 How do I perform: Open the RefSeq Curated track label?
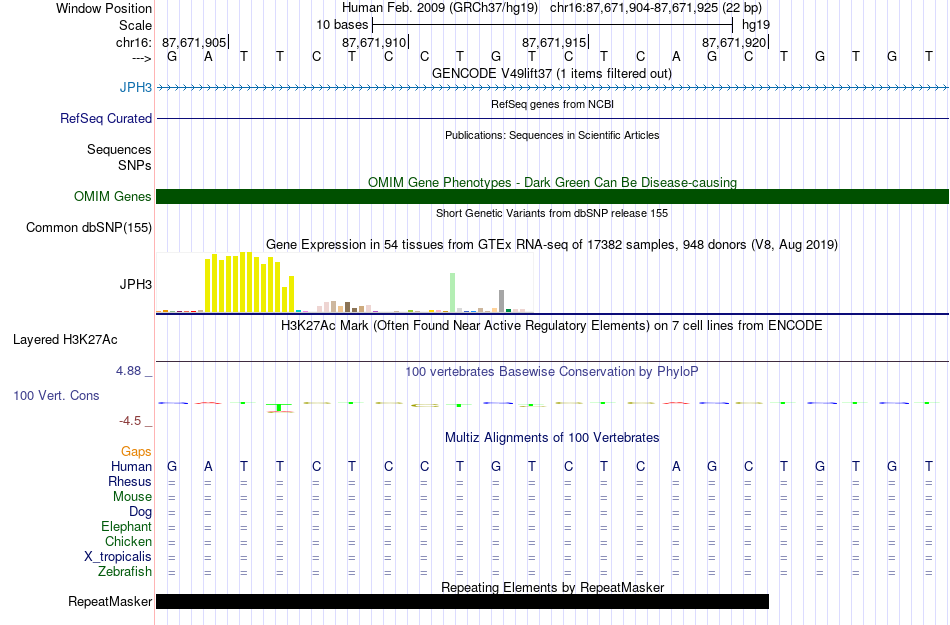click(105, 118)
